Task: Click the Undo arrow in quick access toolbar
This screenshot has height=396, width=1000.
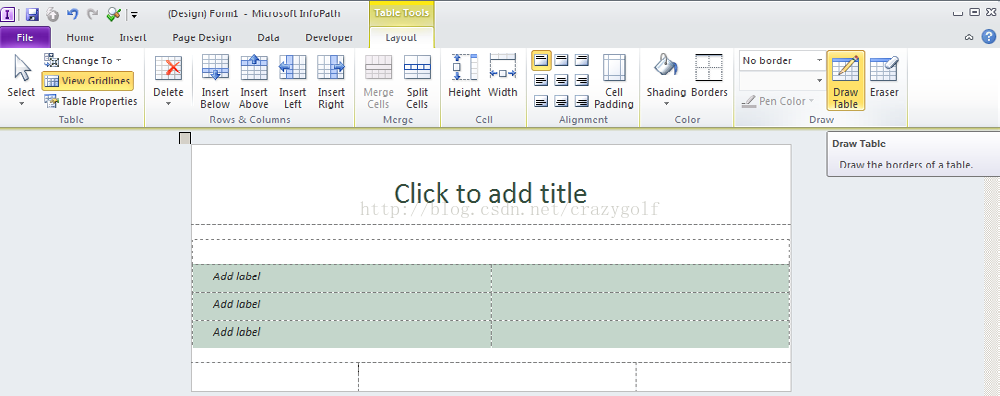Action: coord(72,14)
